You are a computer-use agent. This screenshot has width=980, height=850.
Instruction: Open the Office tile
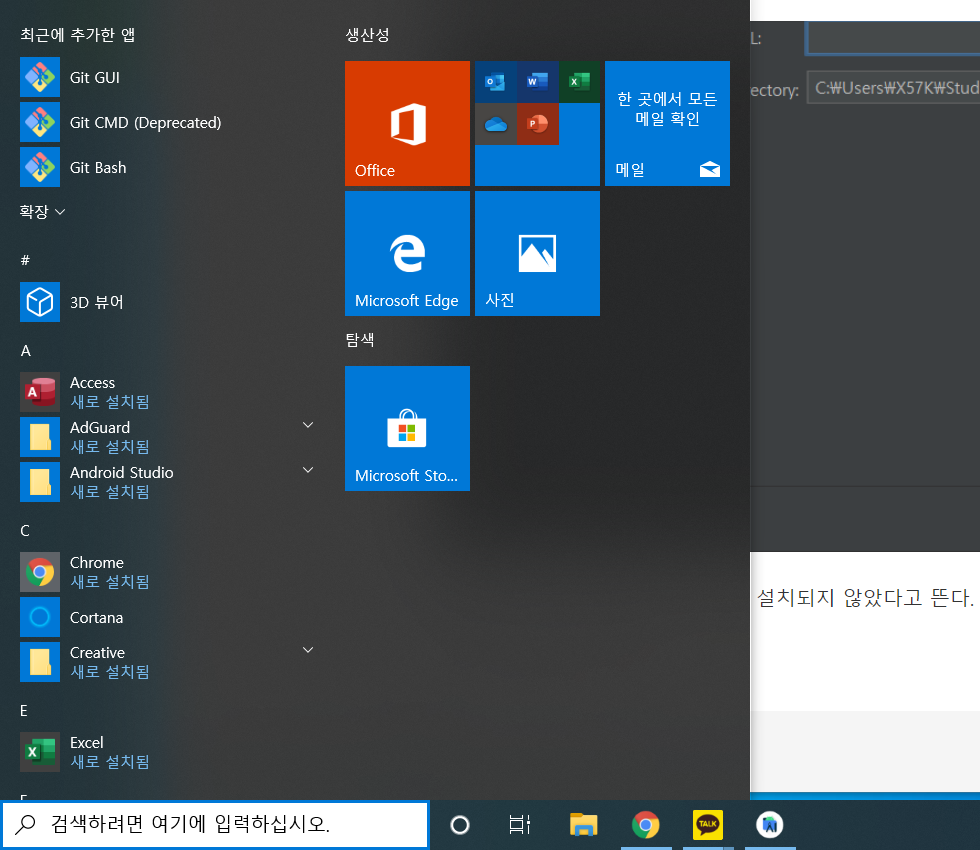click(408, 123)
